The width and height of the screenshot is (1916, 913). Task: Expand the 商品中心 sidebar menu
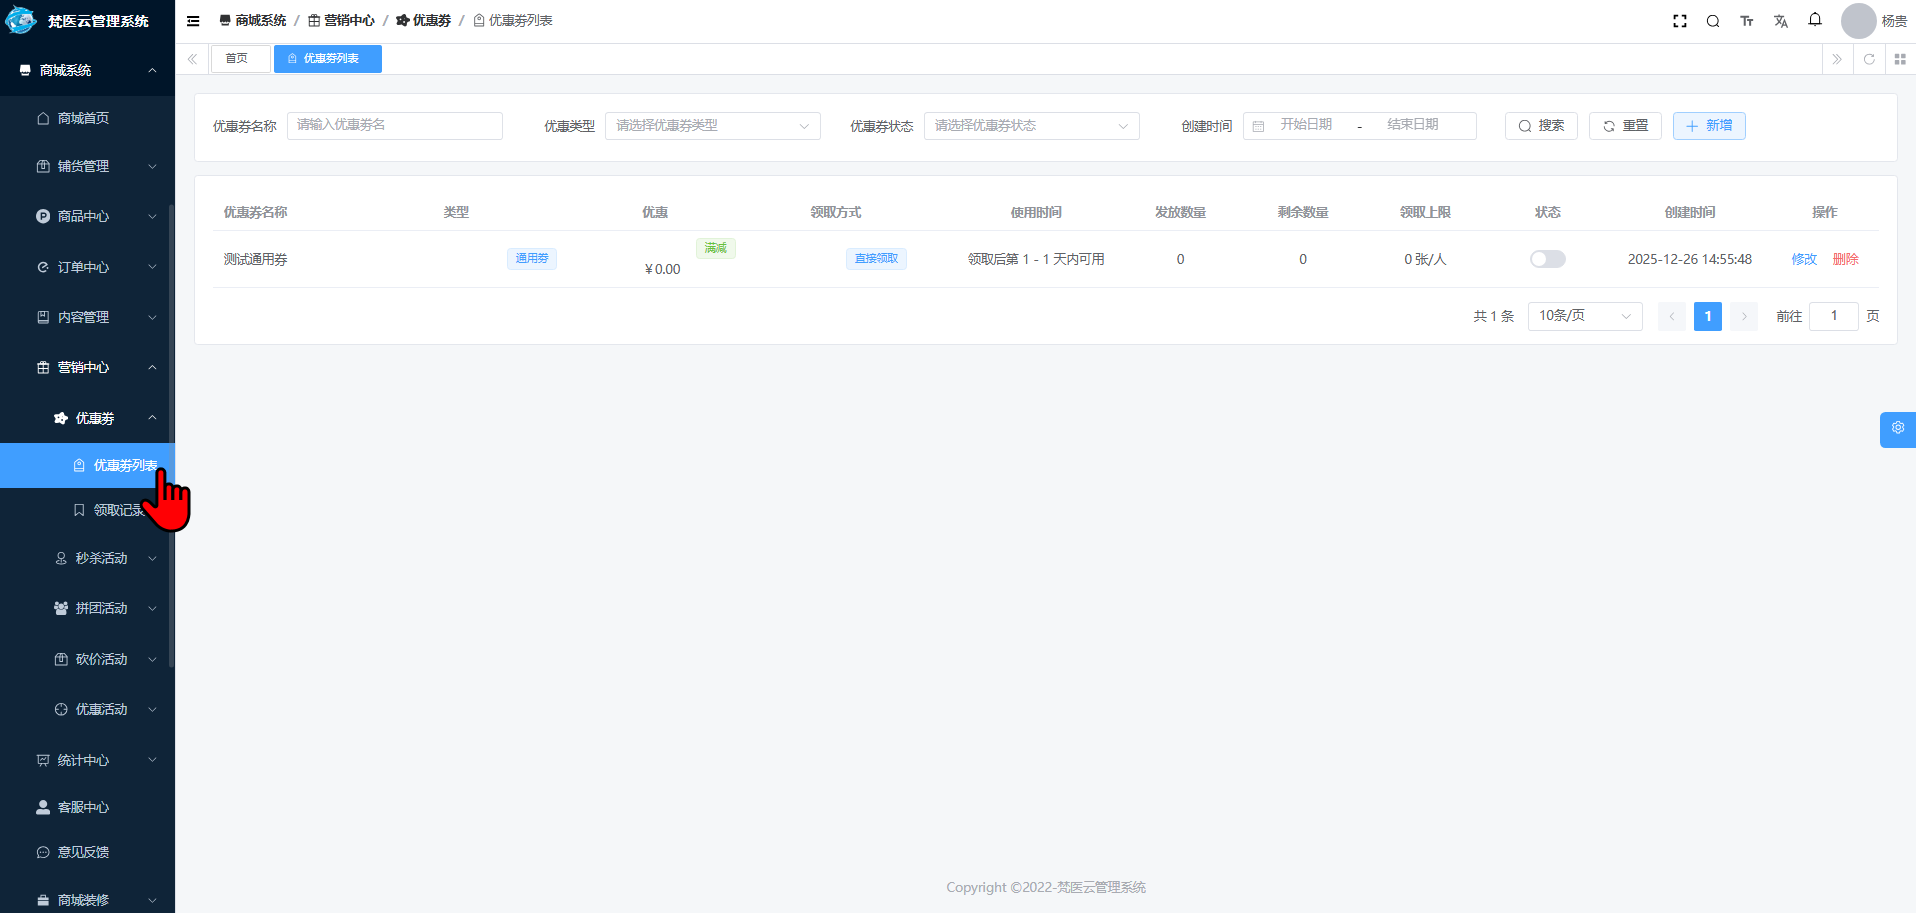click(x=84, y=216)
